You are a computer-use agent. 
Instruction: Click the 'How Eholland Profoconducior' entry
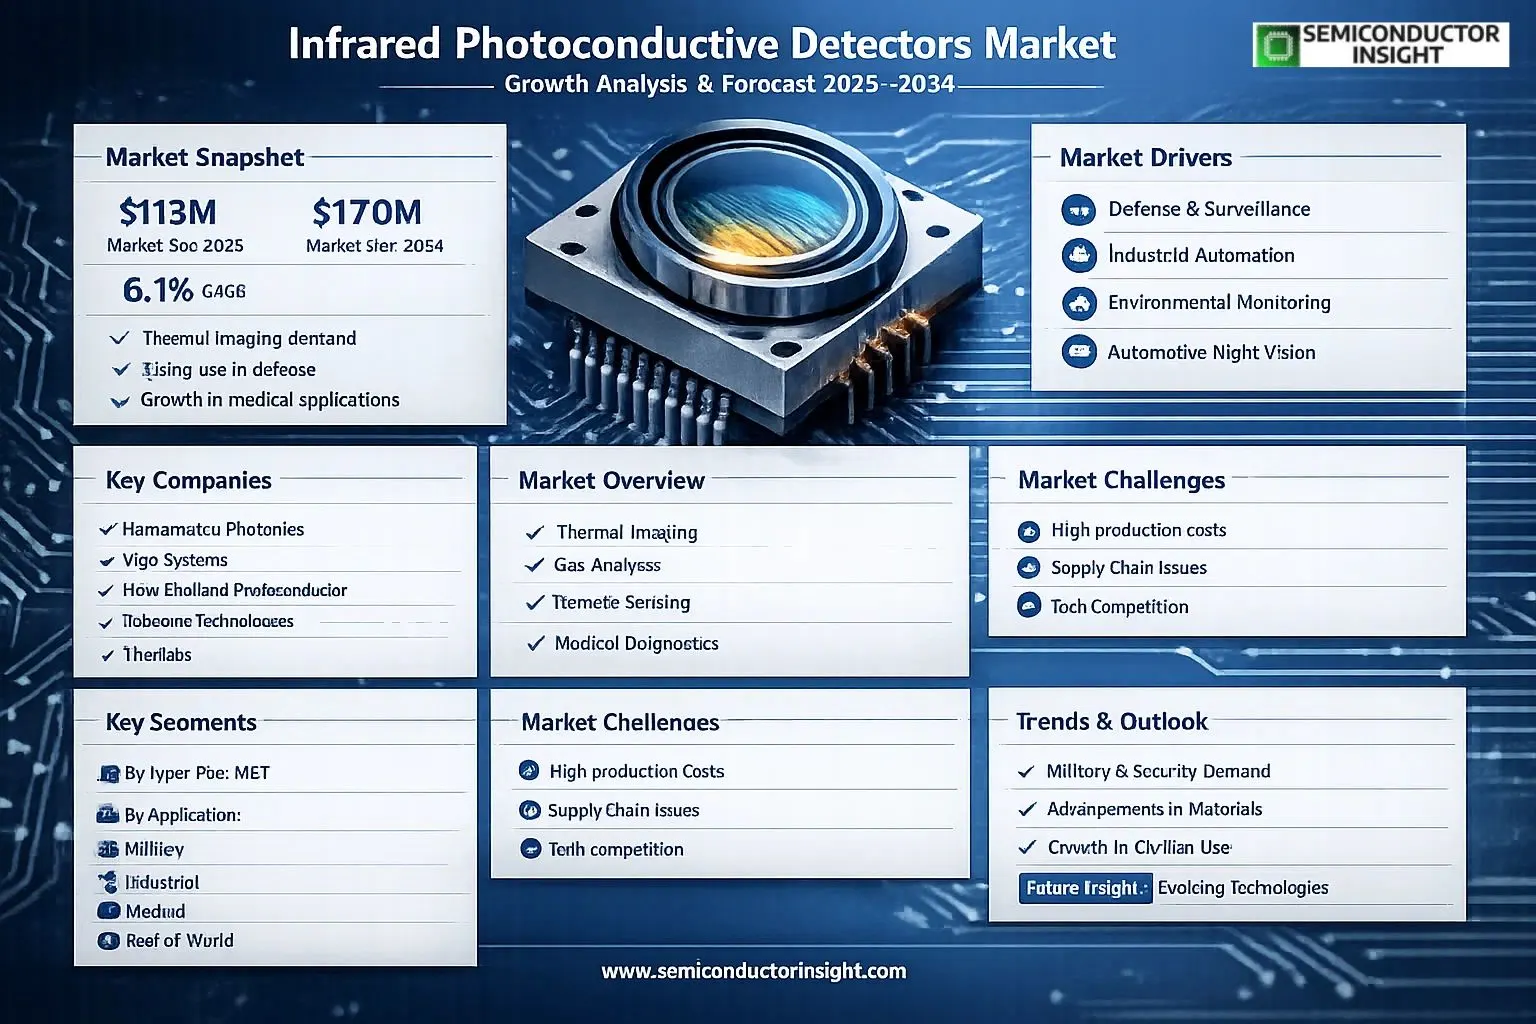point(235,590)
